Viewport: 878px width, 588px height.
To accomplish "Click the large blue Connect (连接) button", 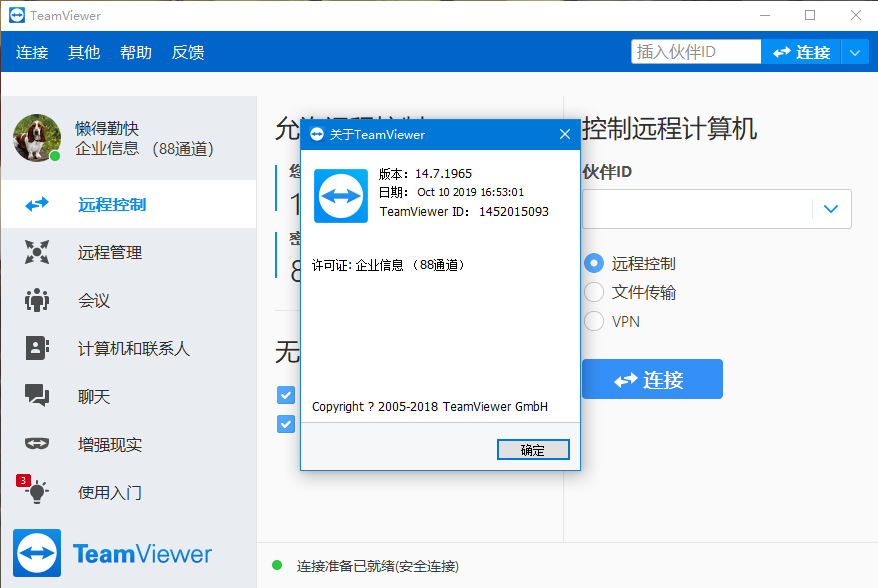I will click(652, 380).
